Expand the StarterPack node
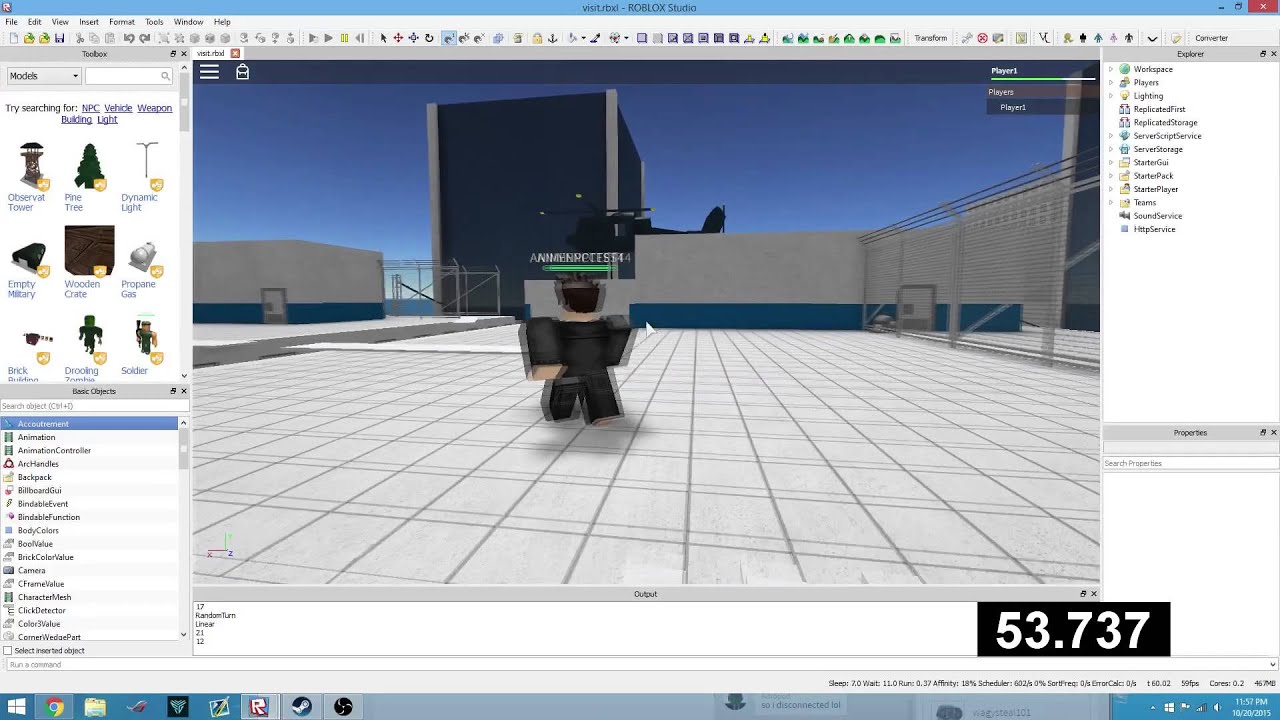This screenshot has width=1280, height=720. pos(1110,176)
